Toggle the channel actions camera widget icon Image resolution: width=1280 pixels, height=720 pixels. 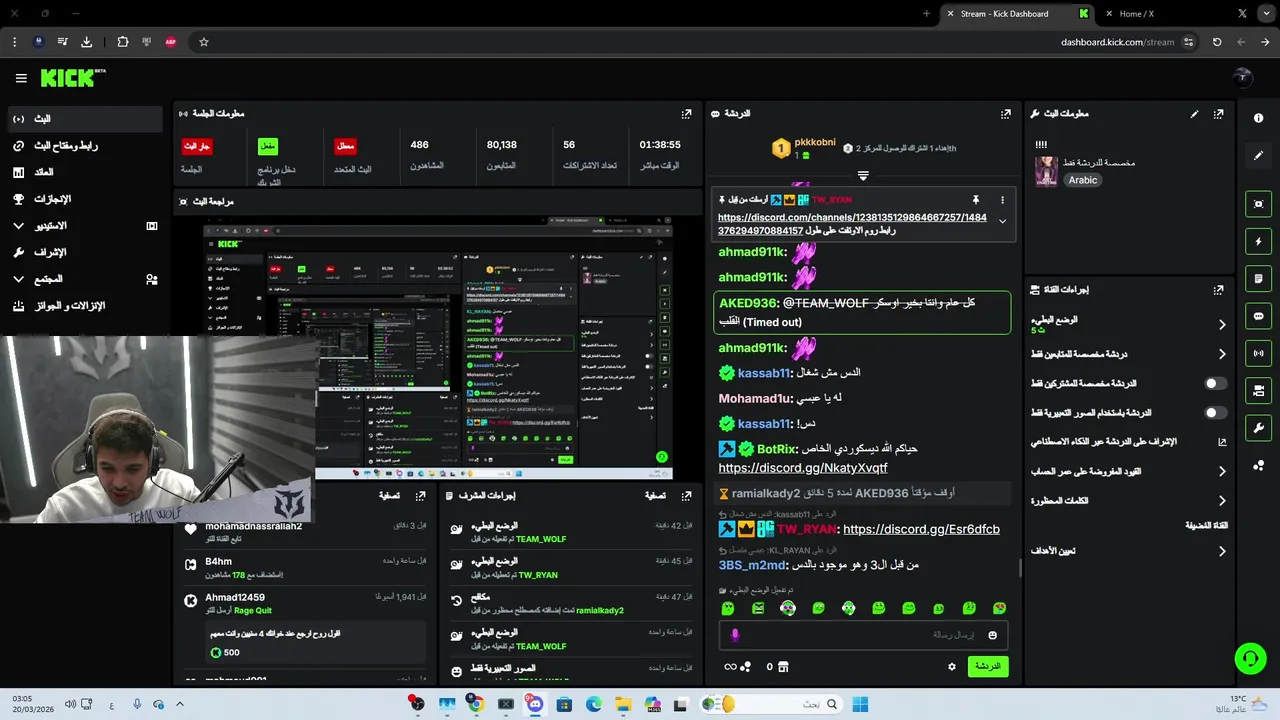point(1258,390)
